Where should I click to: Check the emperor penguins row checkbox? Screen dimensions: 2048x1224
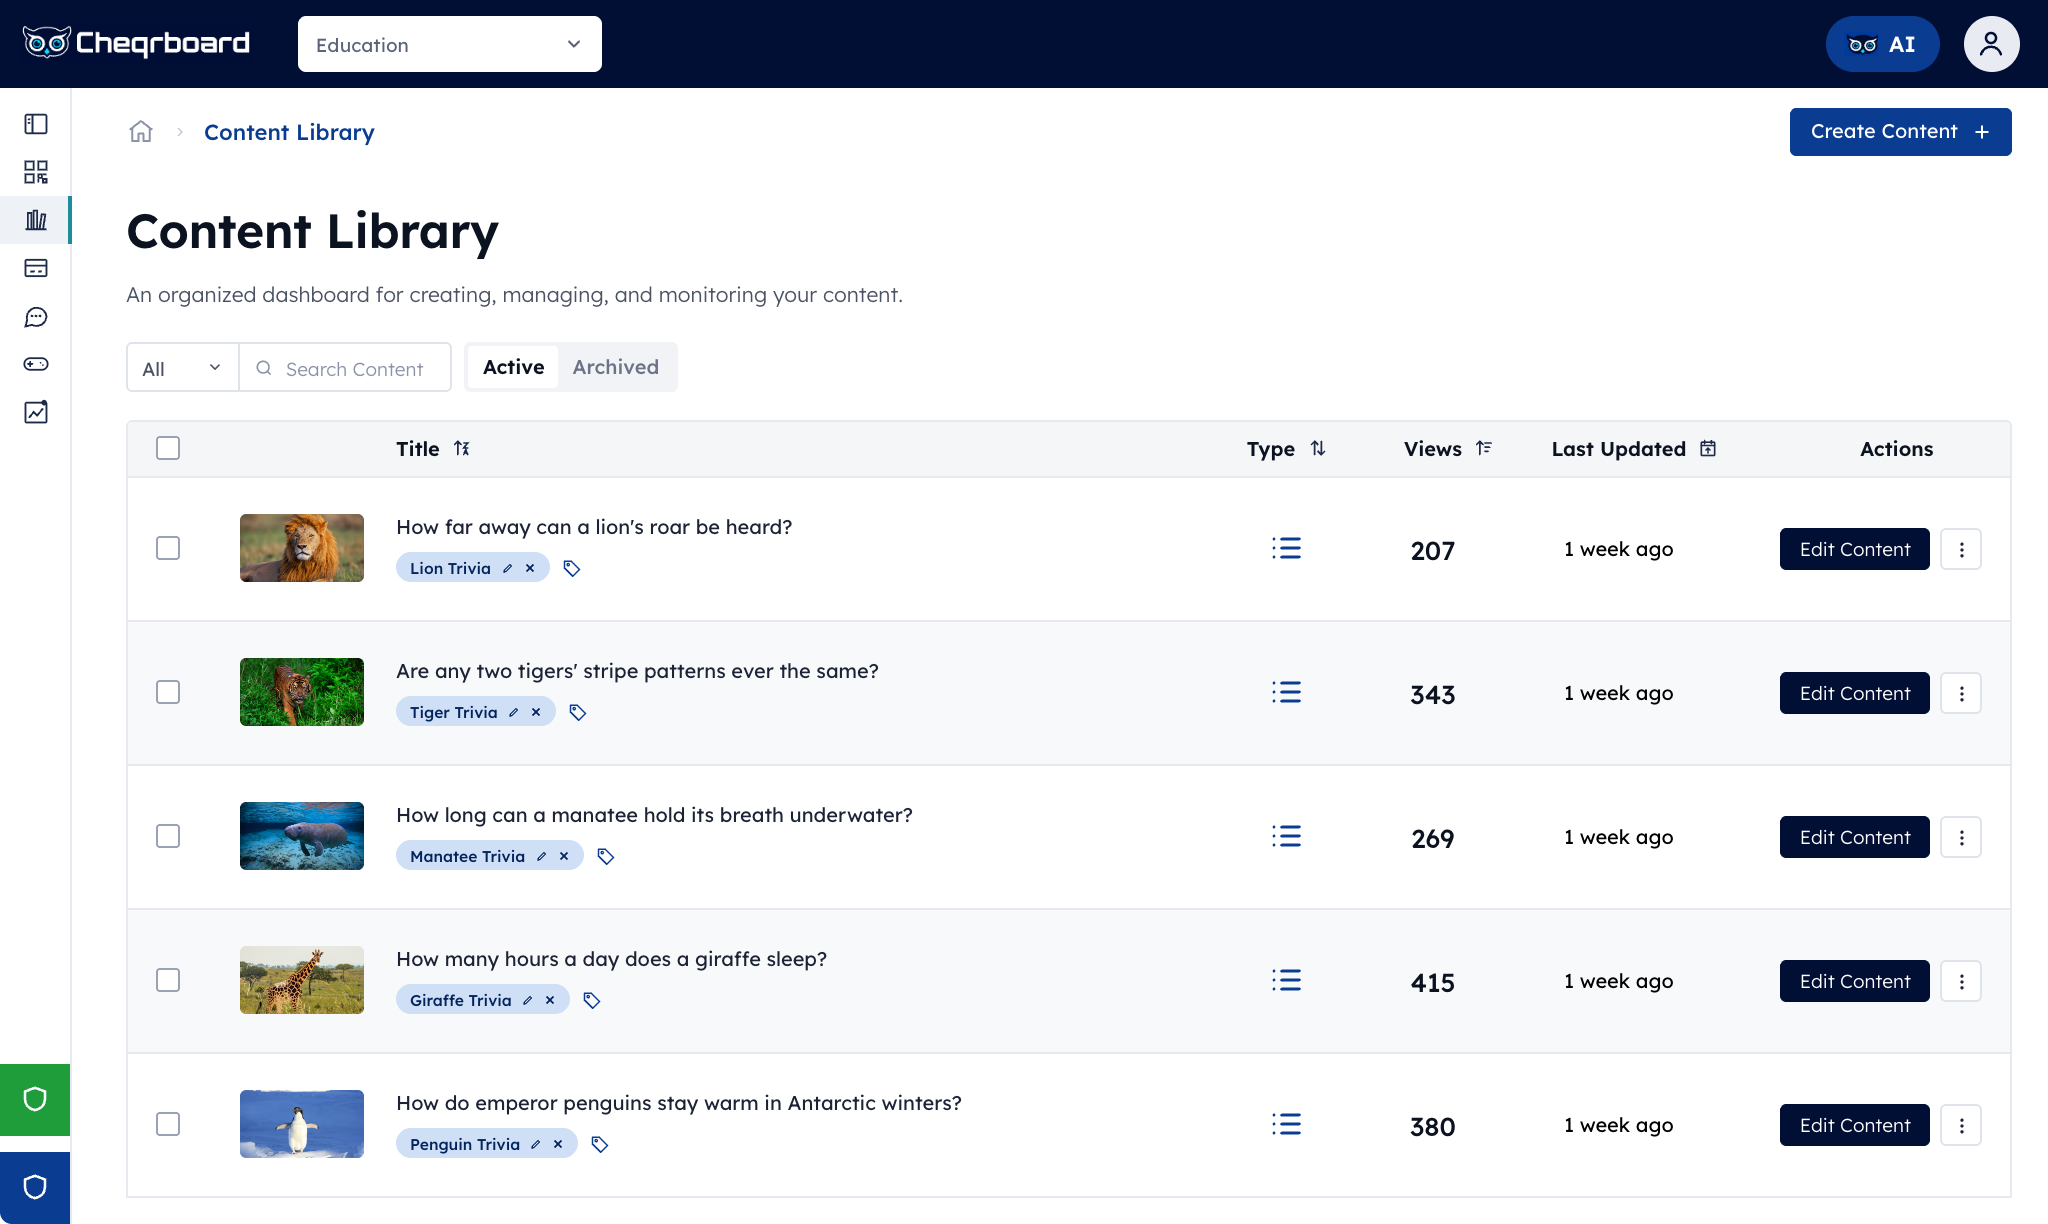(168, 1124)
